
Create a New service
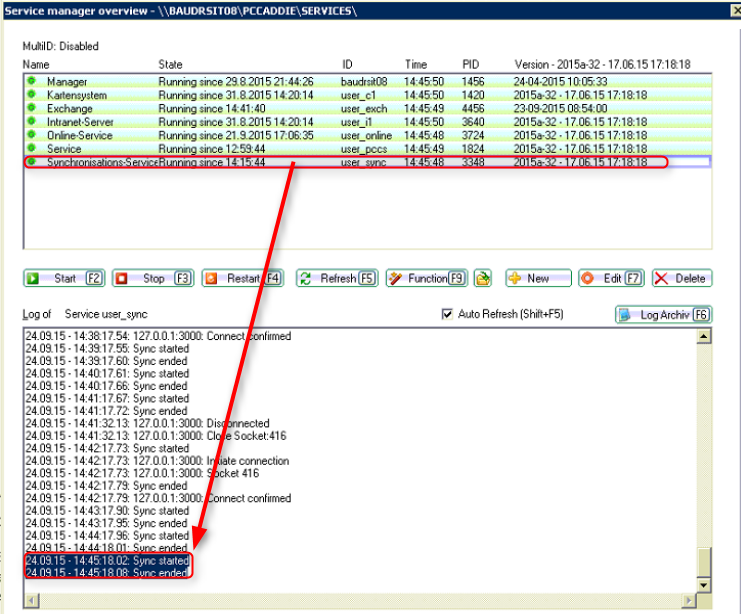tap(538, 279)
